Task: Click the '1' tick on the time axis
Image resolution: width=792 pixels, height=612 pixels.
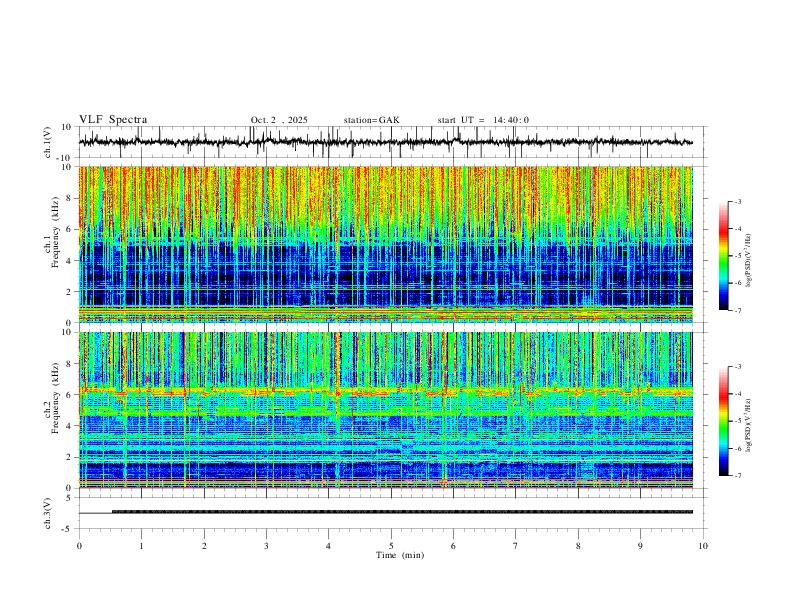Action: [x=141, y=546]
